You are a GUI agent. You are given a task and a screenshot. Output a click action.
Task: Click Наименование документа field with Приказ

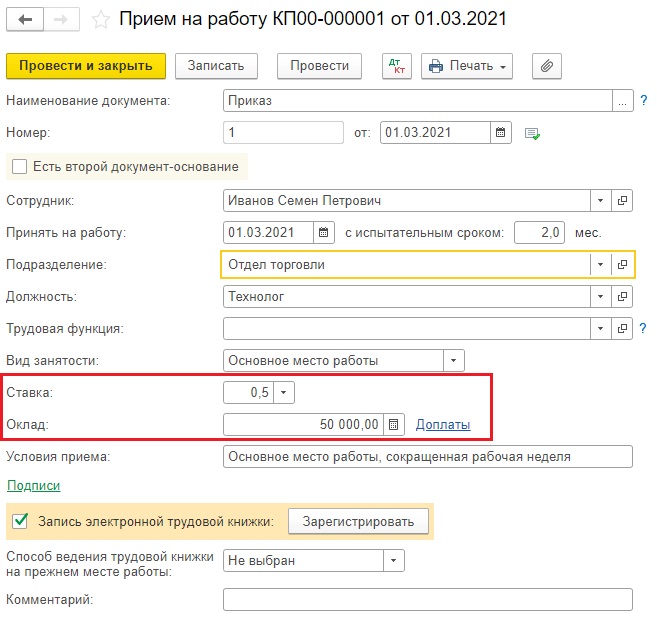pyautogui.click(x=418, y=101)
